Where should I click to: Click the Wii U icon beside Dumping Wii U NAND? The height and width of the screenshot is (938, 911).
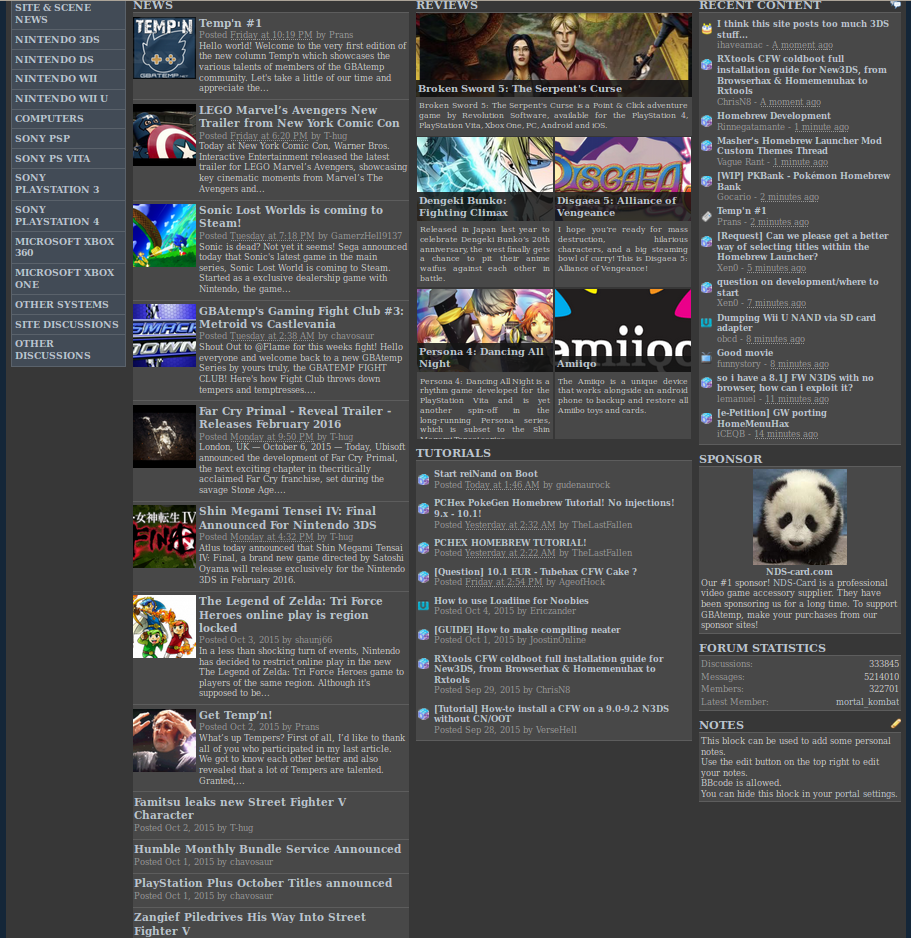(706, 322)
